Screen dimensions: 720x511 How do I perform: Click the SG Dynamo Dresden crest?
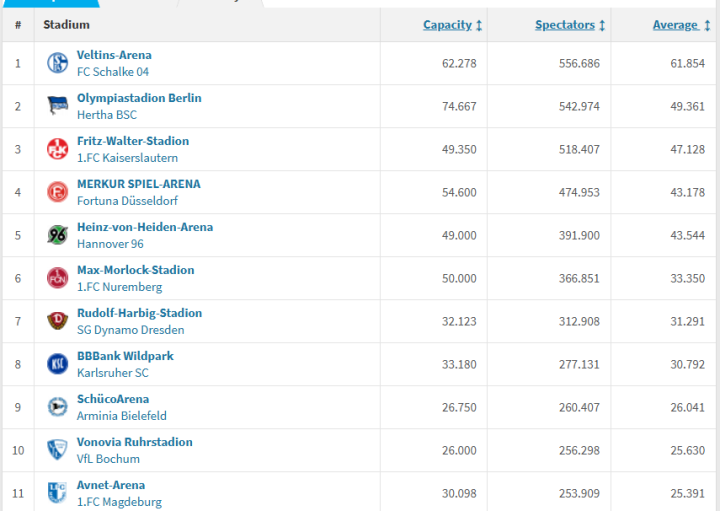(57, 321)
